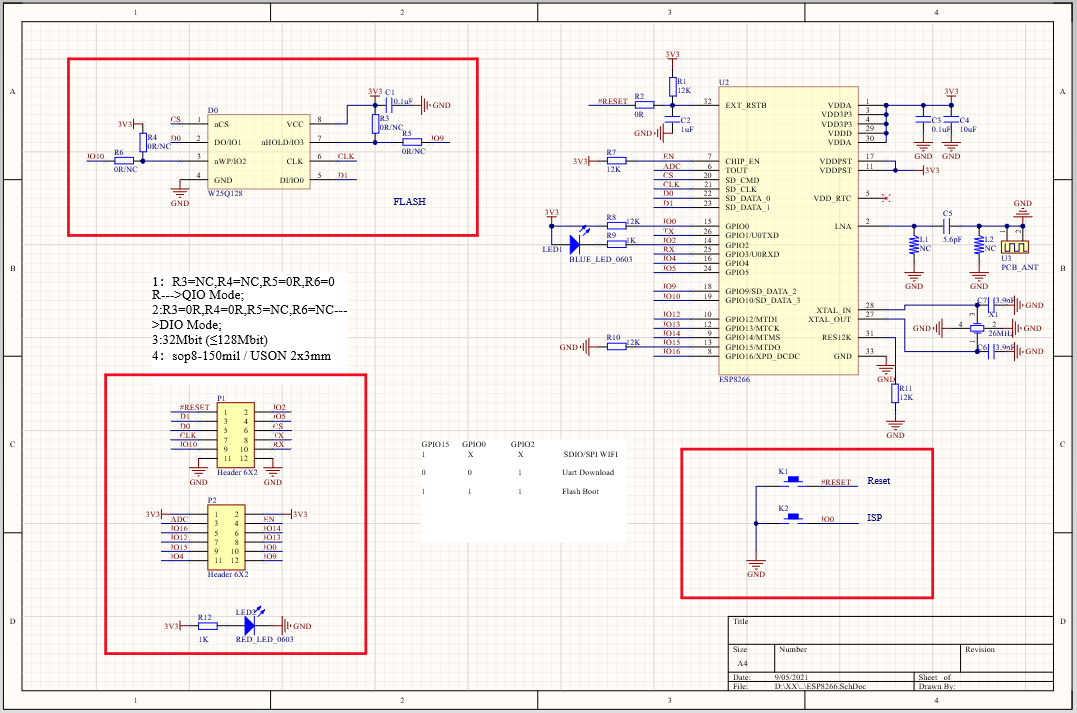Screen dimensions: 1077x713
Task: Select the LNA pin label on U2
Action: [843, 226]
